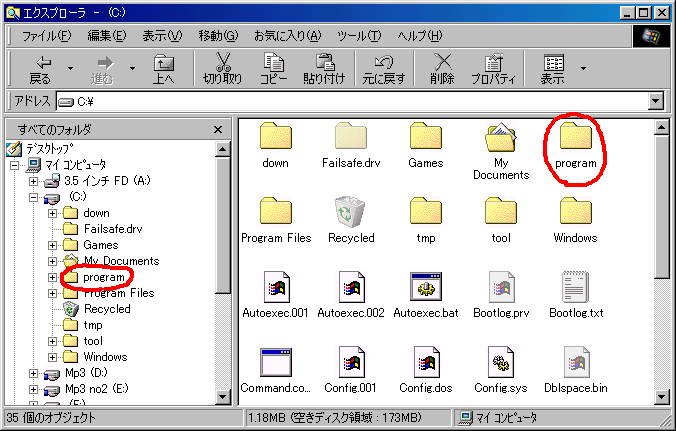Click the 戻る back toolbar button
Screen dimensions: 676x431
[x=40, y=69]
